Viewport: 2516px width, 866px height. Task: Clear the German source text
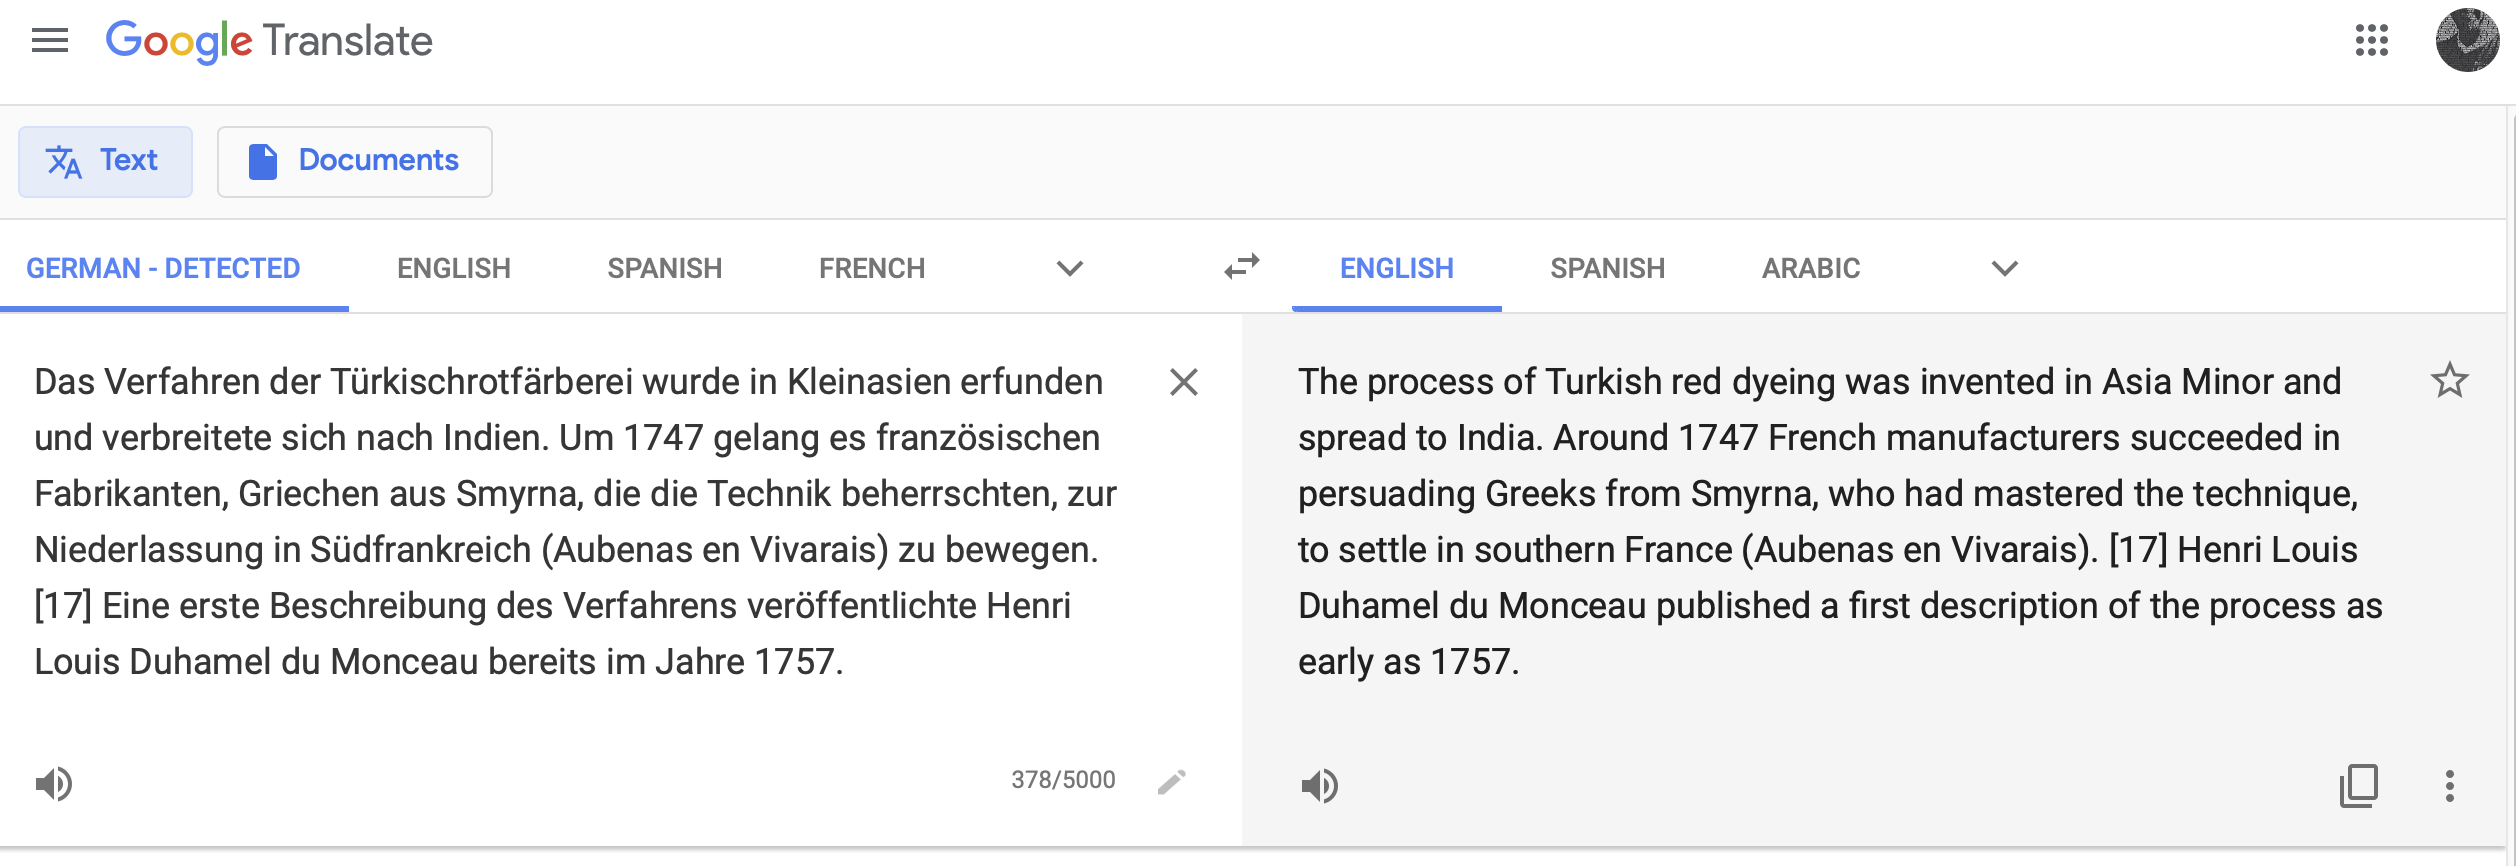click(x=1183, y=382)
